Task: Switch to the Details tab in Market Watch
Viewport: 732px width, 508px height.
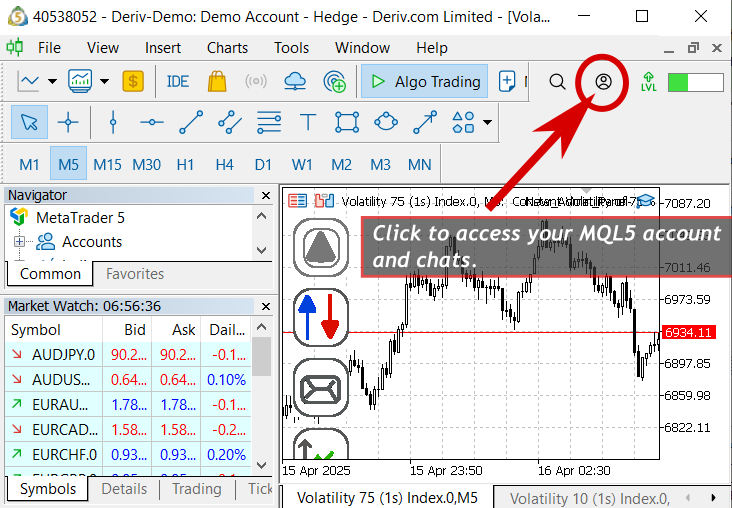Action: tap(124, 489)
